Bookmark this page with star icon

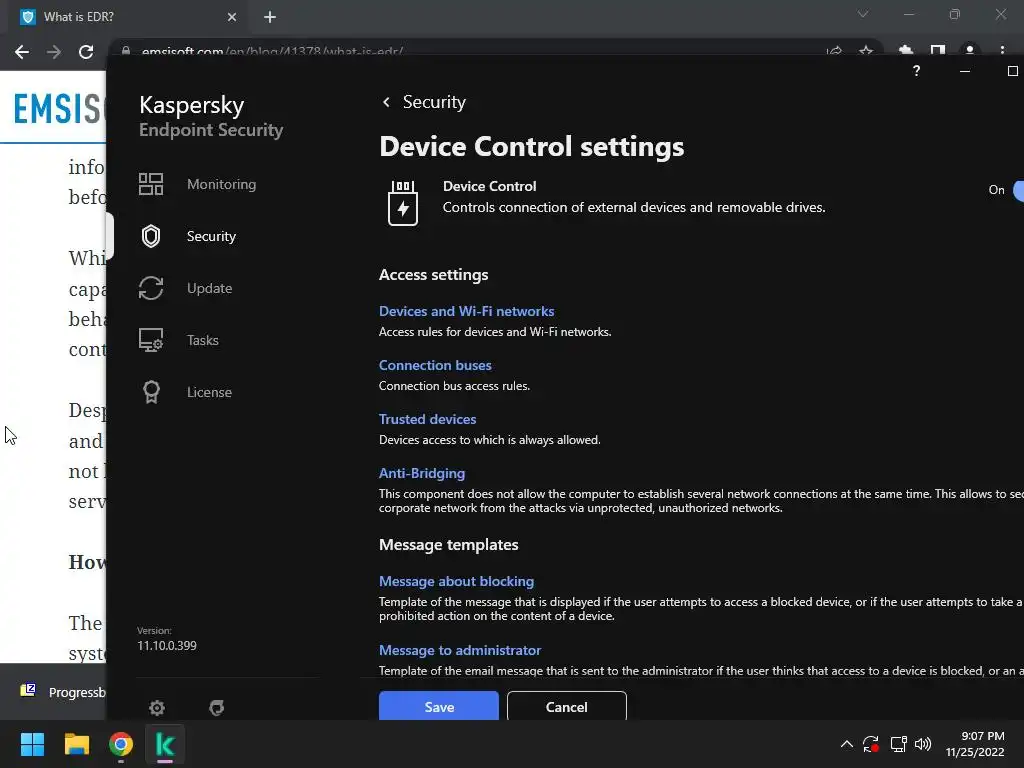866,51
